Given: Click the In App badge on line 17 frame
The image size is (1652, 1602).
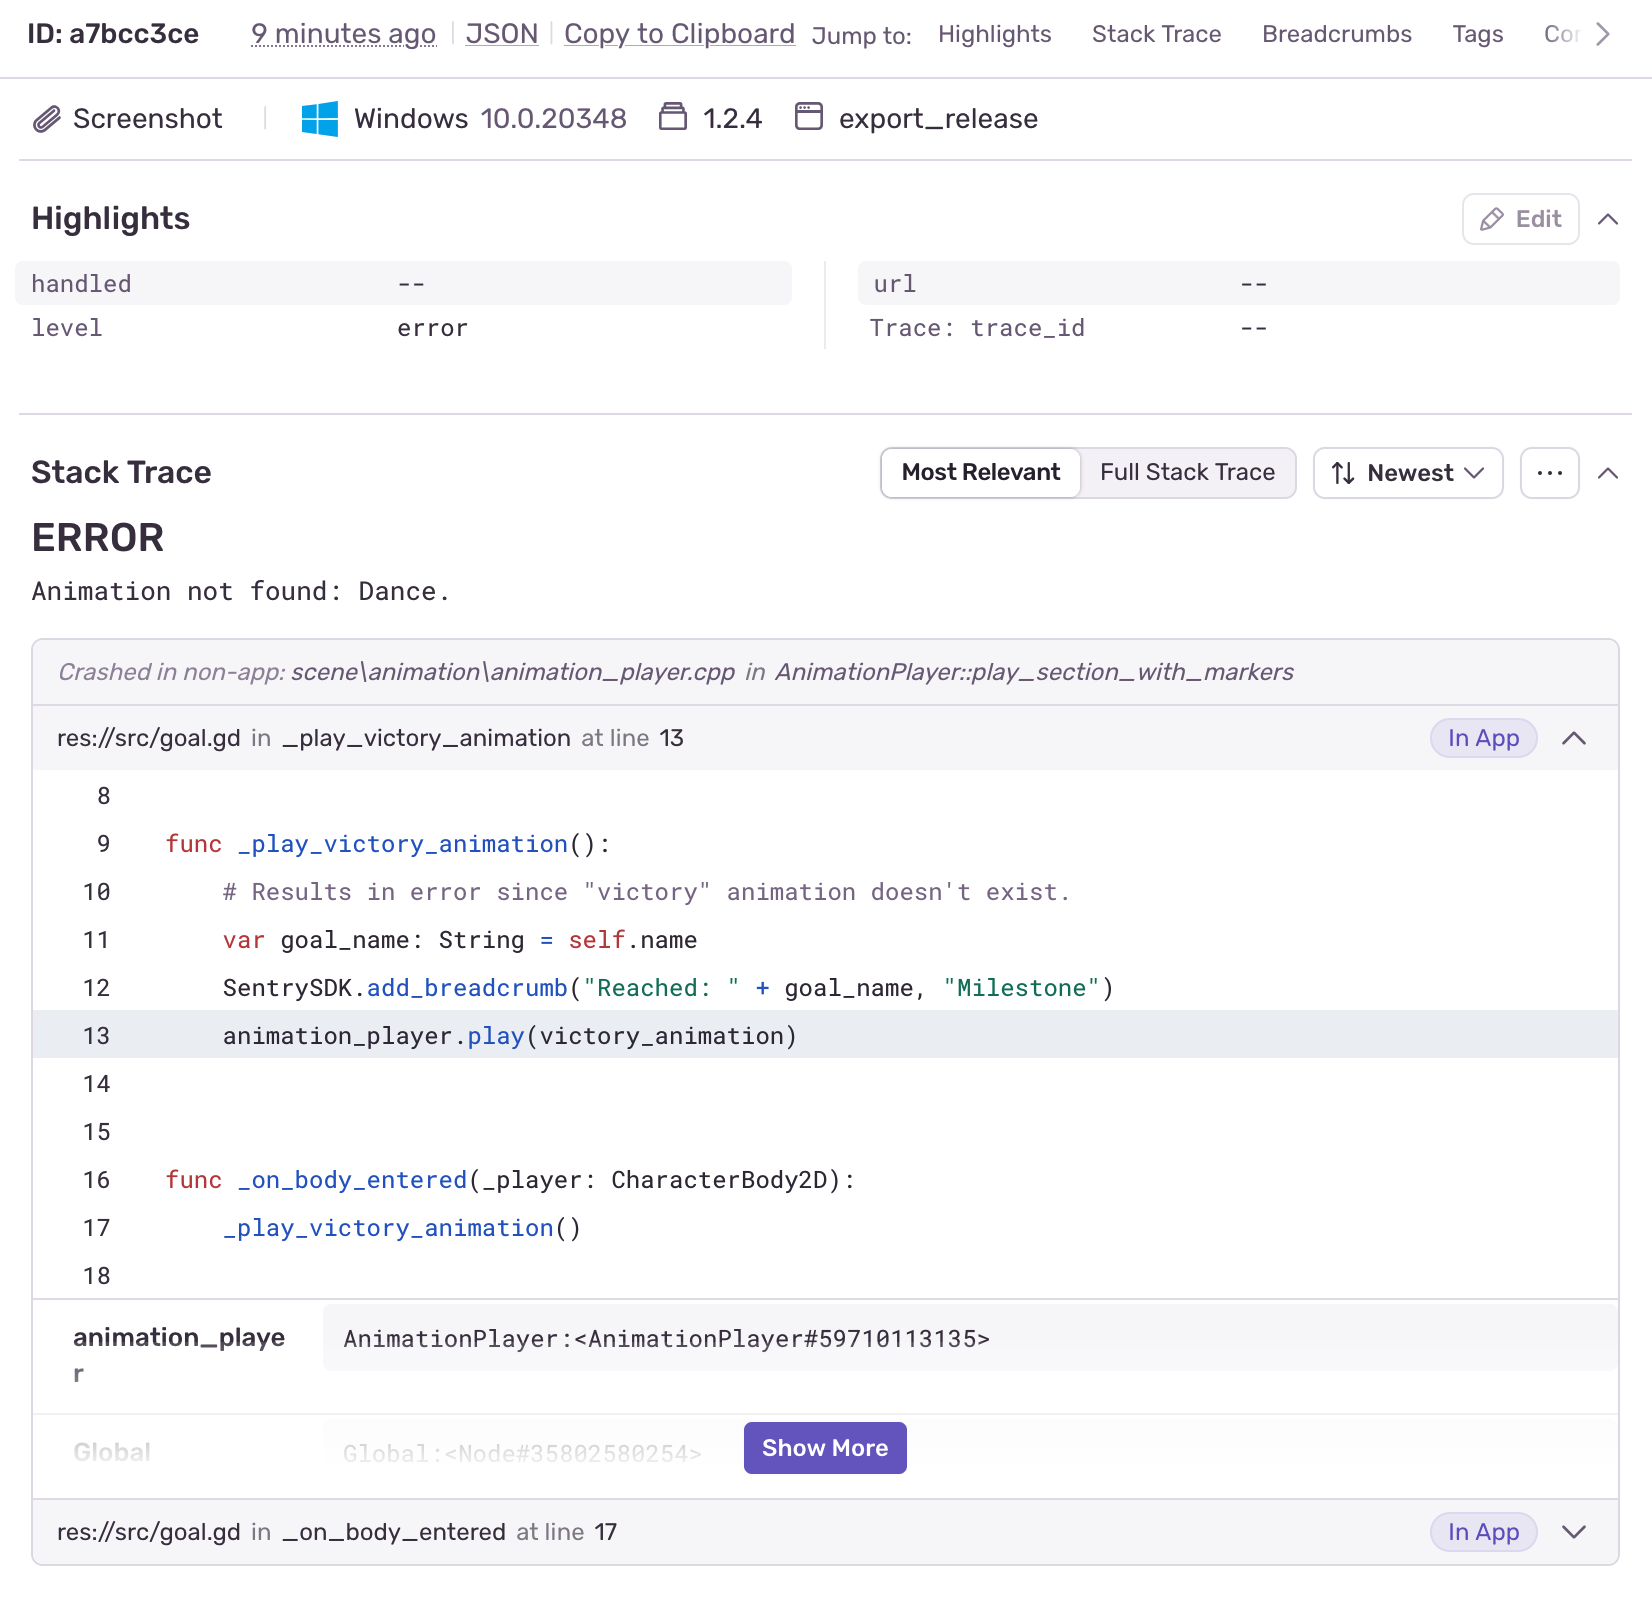Looking at the screenshot, I should [1484, 1532].
